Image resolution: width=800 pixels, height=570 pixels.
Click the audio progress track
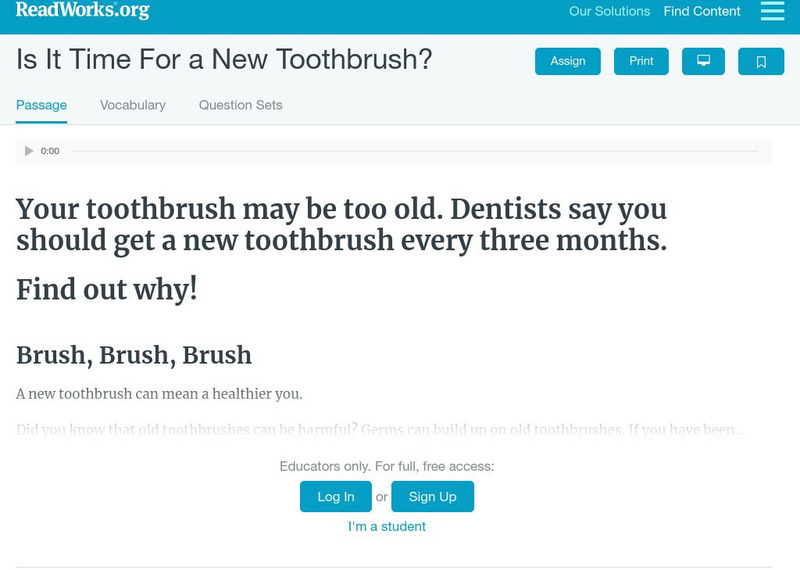415,151
